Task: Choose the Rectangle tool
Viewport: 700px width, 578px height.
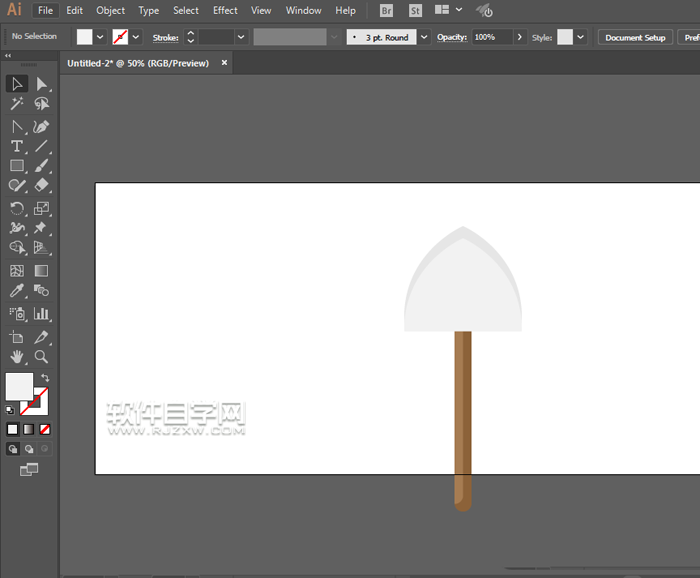Action: click(17, 166)
